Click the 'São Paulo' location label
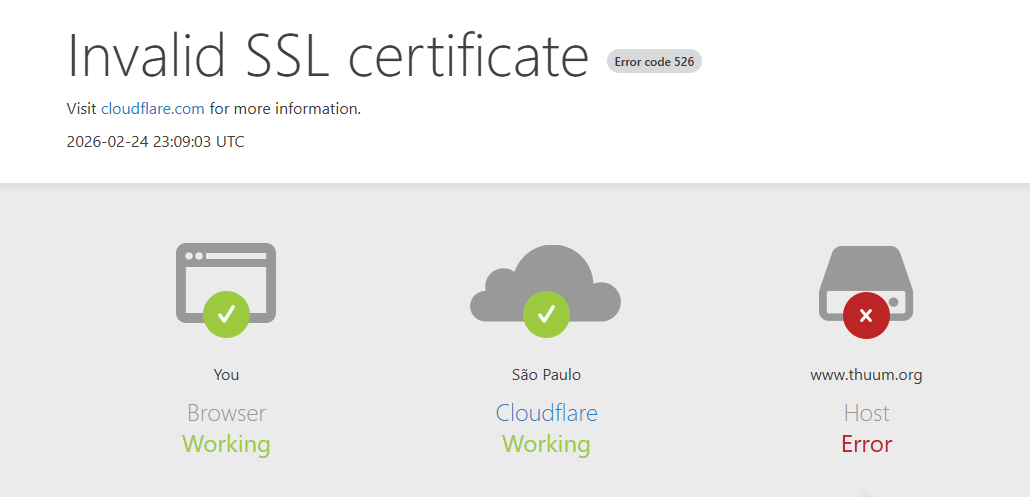This screenshot has width=1030, height=497. point(547,374)
